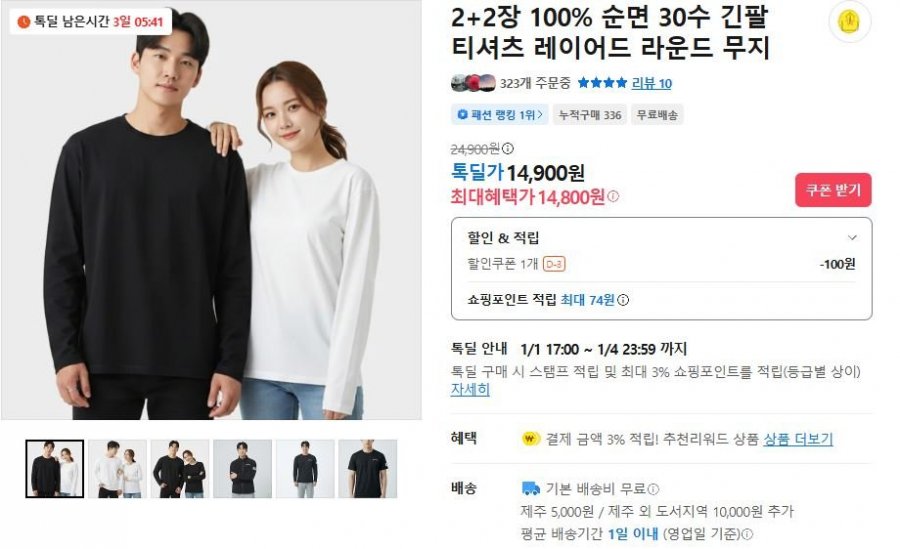Screen dimensions: 900x549
Task: Open the 자세히 details link
Action: 470,389
